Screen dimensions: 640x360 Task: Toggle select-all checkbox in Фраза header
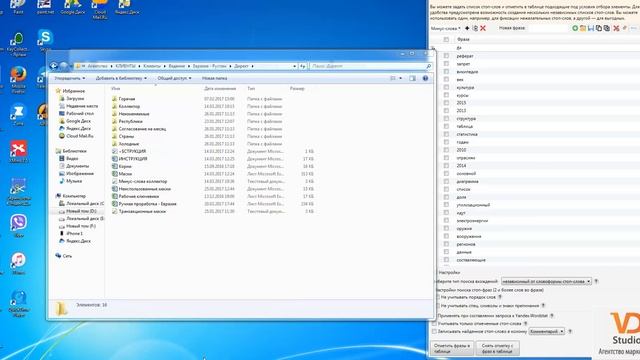(x=446, y=40)
